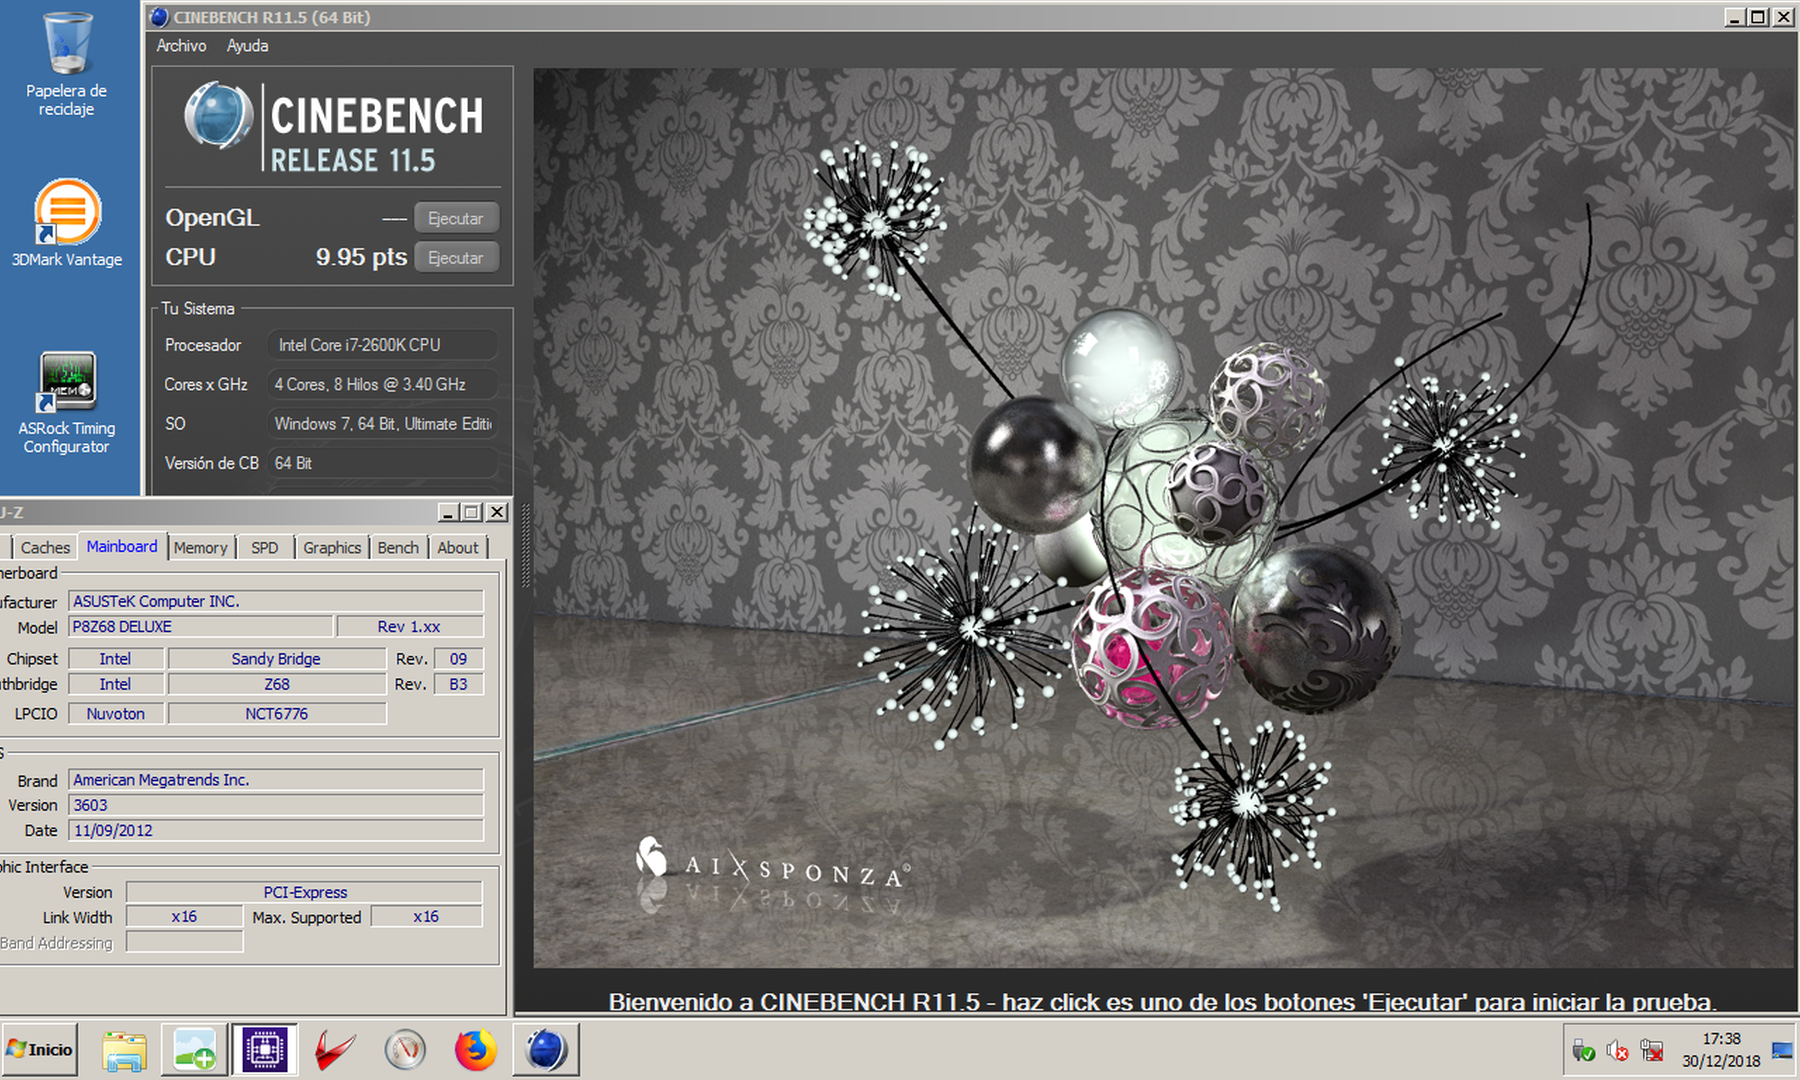This screenshot has width=1800, height=1080.
Task: Launch Firefox from the taskbar
Action: [475, 1050]
